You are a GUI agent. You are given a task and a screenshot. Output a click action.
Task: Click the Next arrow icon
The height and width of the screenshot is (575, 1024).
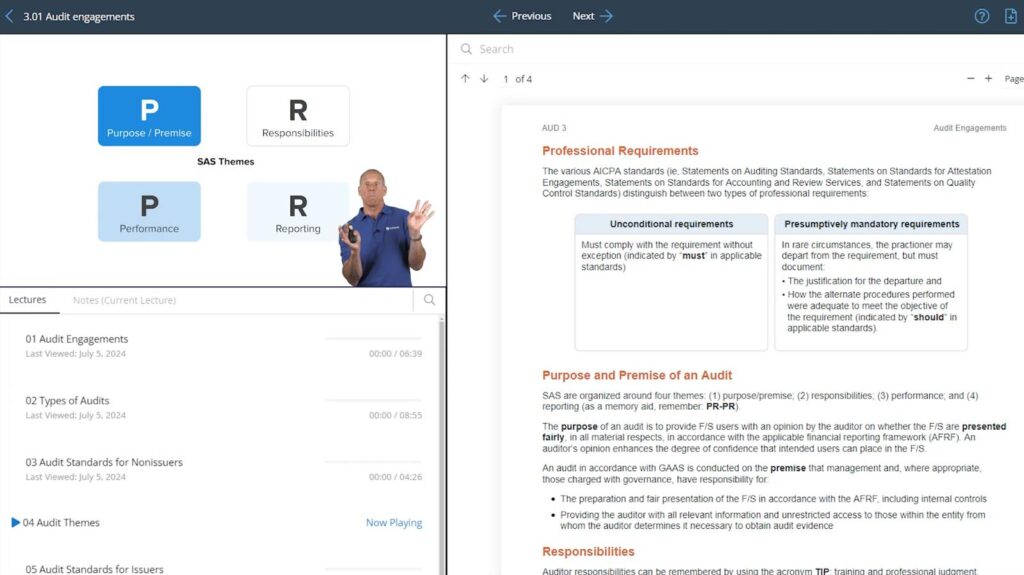607,16
